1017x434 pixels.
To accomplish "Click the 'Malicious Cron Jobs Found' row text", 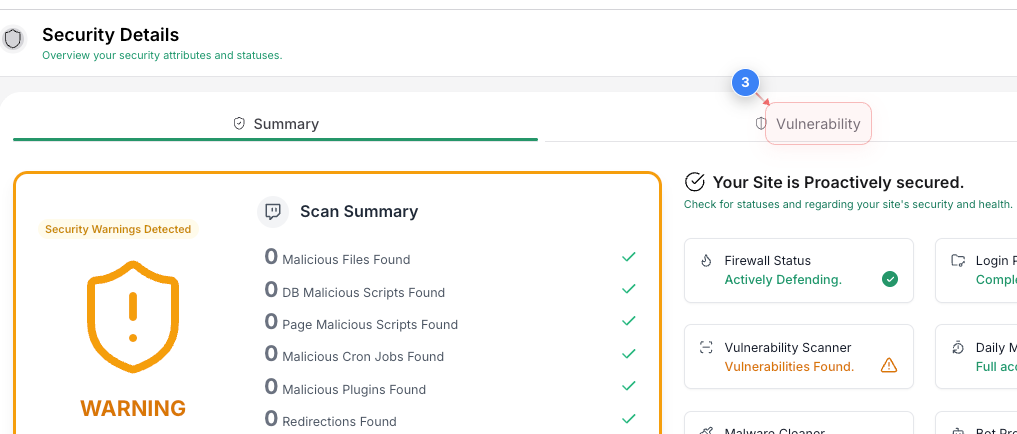I will pyautogui.click(x=363, y=357).
